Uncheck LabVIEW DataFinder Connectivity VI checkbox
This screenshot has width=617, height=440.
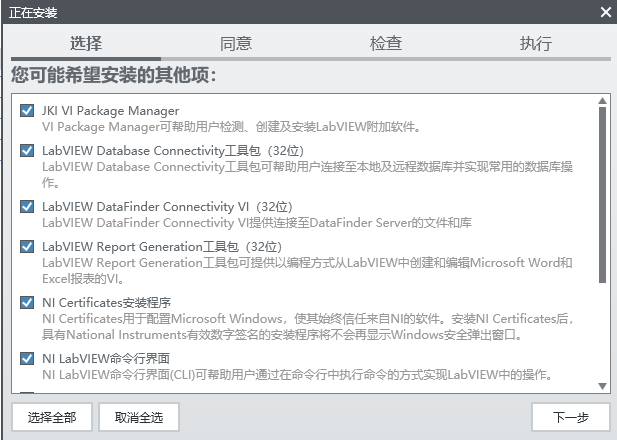tap(27, 206)
